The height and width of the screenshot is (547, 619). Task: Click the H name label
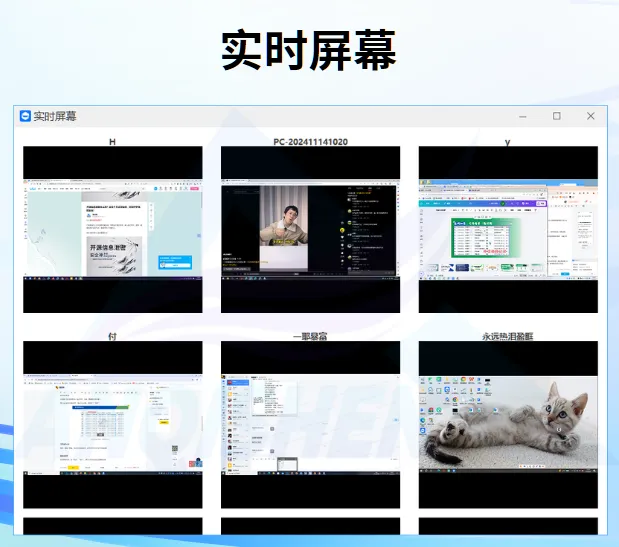[113, 142]
